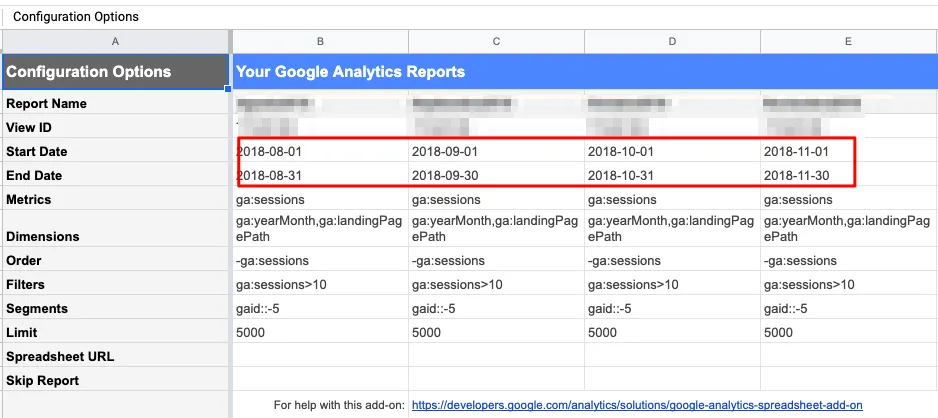This screenshot has width=938, height=418.
Task: Select the 5000 Limit cell in column E
Action: click(849, 331)
